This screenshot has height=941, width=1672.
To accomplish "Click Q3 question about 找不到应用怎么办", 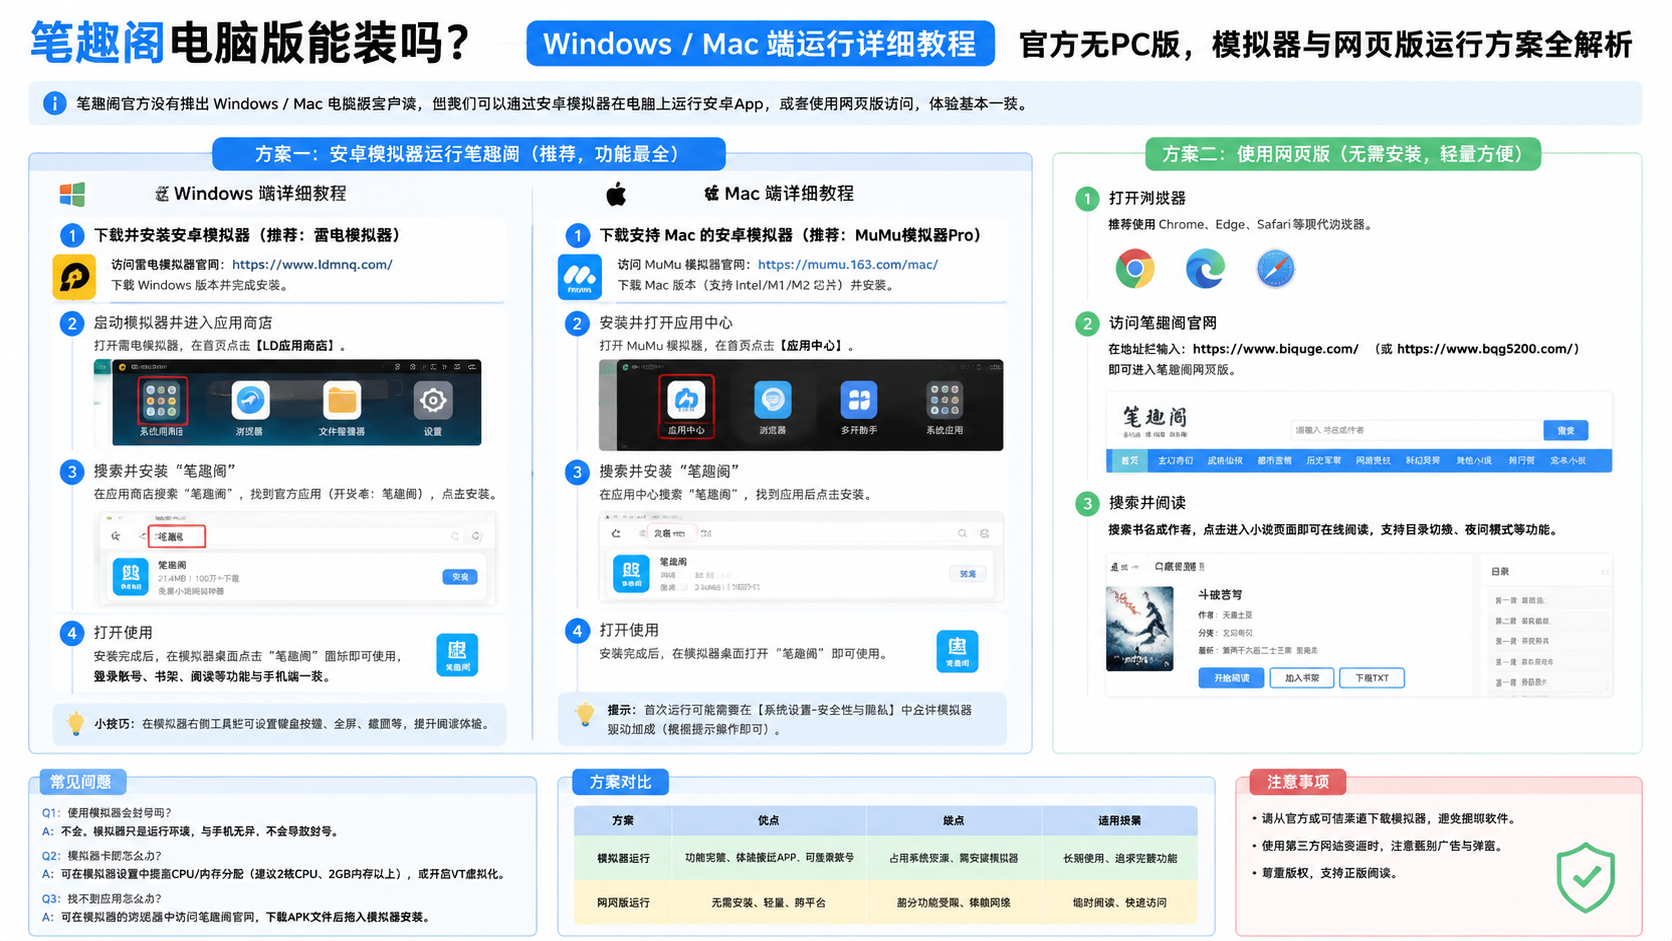I will pos(101,898).
